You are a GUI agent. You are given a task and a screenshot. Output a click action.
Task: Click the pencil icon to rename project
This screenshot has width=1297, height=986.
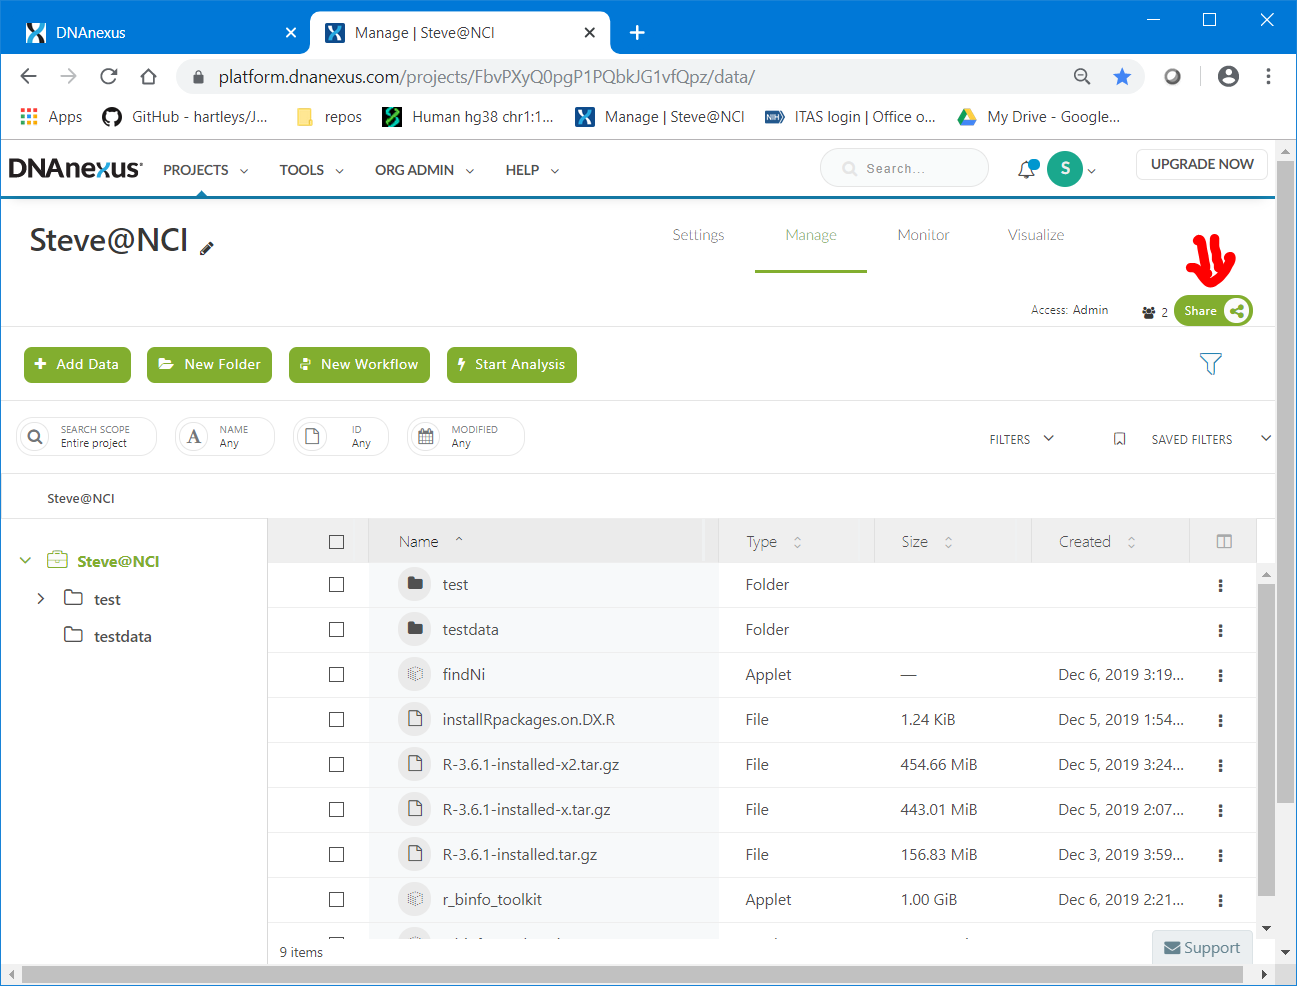pos(207,248)
